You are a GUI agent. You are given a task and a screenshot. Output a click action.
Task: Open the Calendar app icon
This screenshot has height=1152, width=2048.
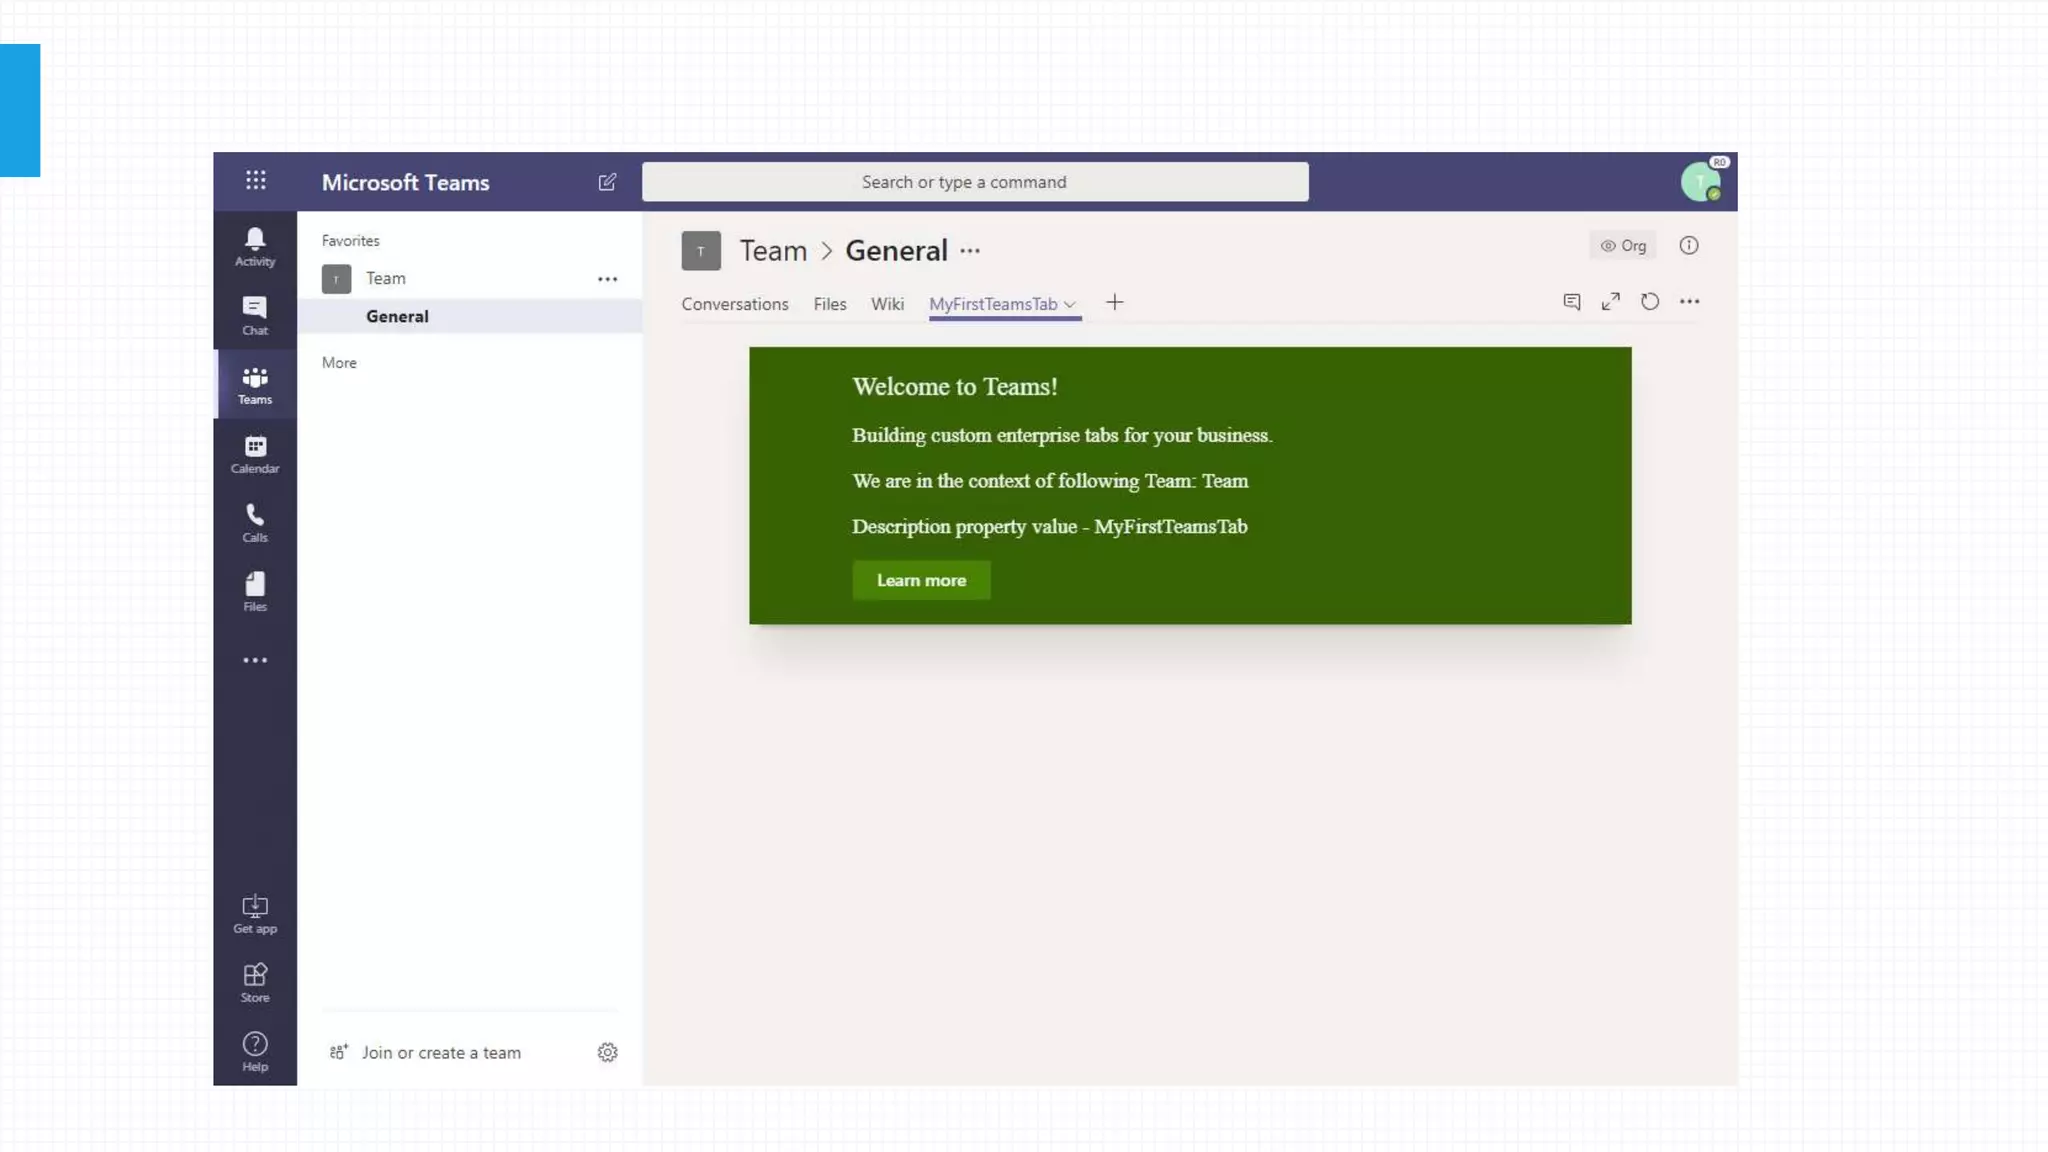(x=255, y=453)
